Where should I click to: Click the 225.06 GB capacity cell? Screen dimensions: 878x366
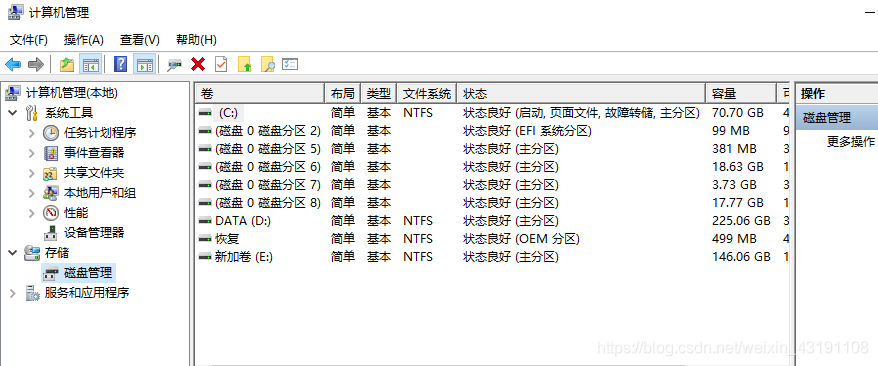point(741,221)
